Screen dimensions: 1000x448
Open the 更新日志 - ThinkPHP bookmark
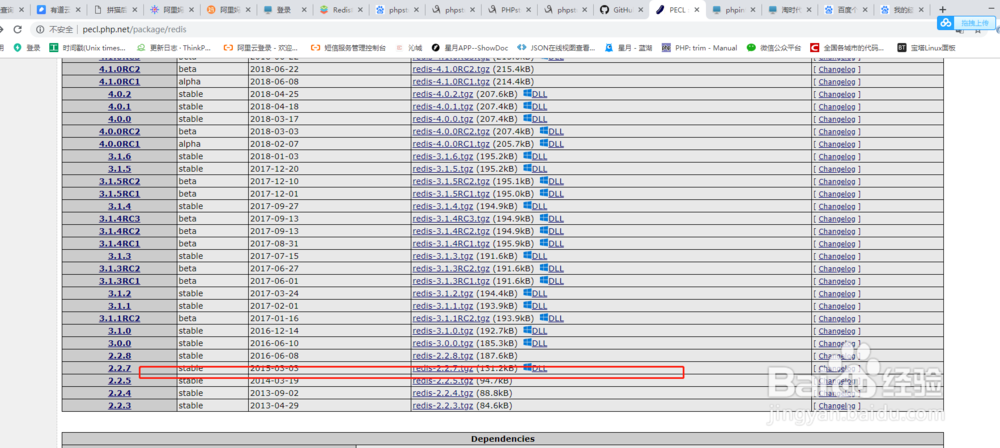pos(174,47)
